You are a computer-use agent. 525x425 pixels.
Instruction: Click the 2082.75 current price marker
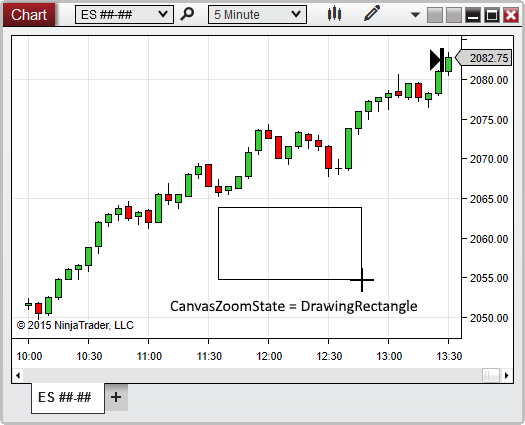[484, 58]
